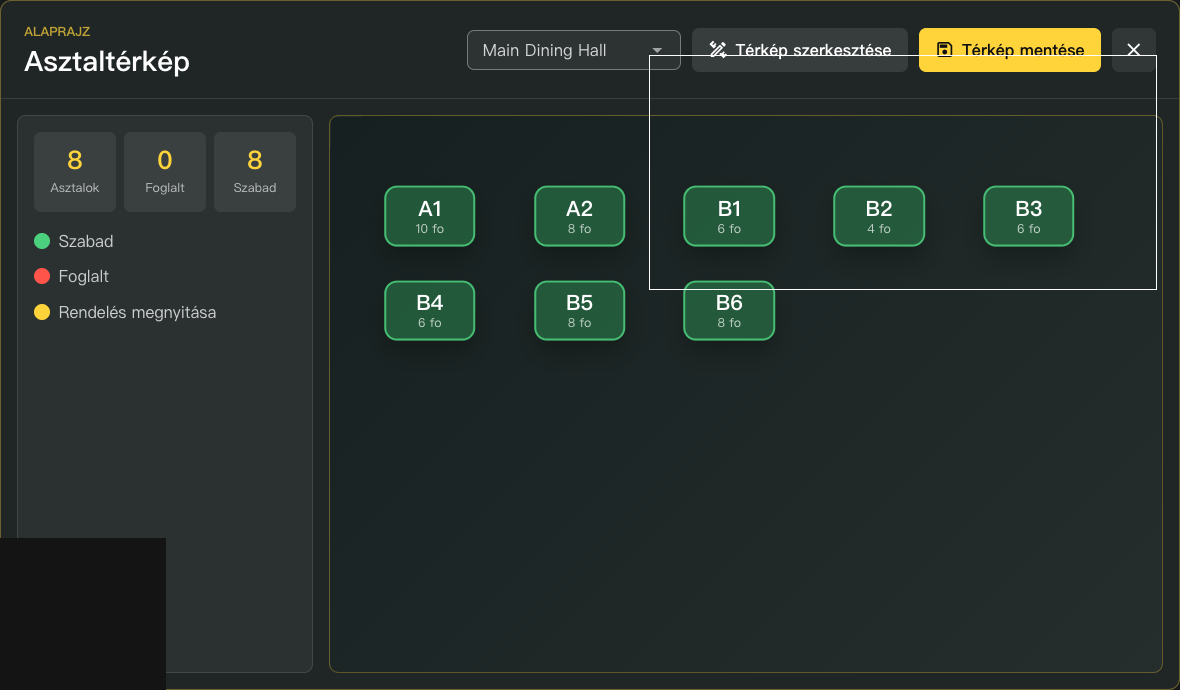Image resolution: width=1180 pixels, height=690 pixels.
Task: Open table B4 on the map
Action: (x=430, y=311)
